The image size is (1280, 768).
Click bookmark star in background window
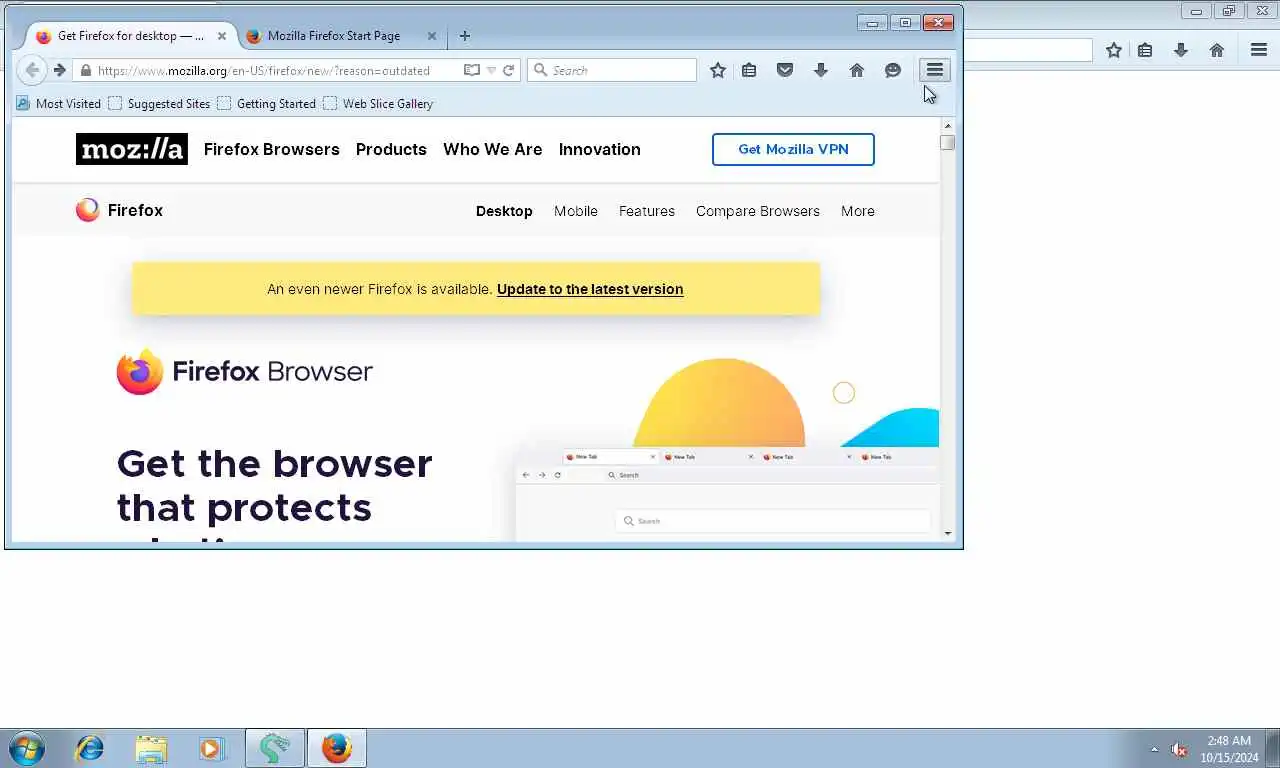pos(1114,50)
